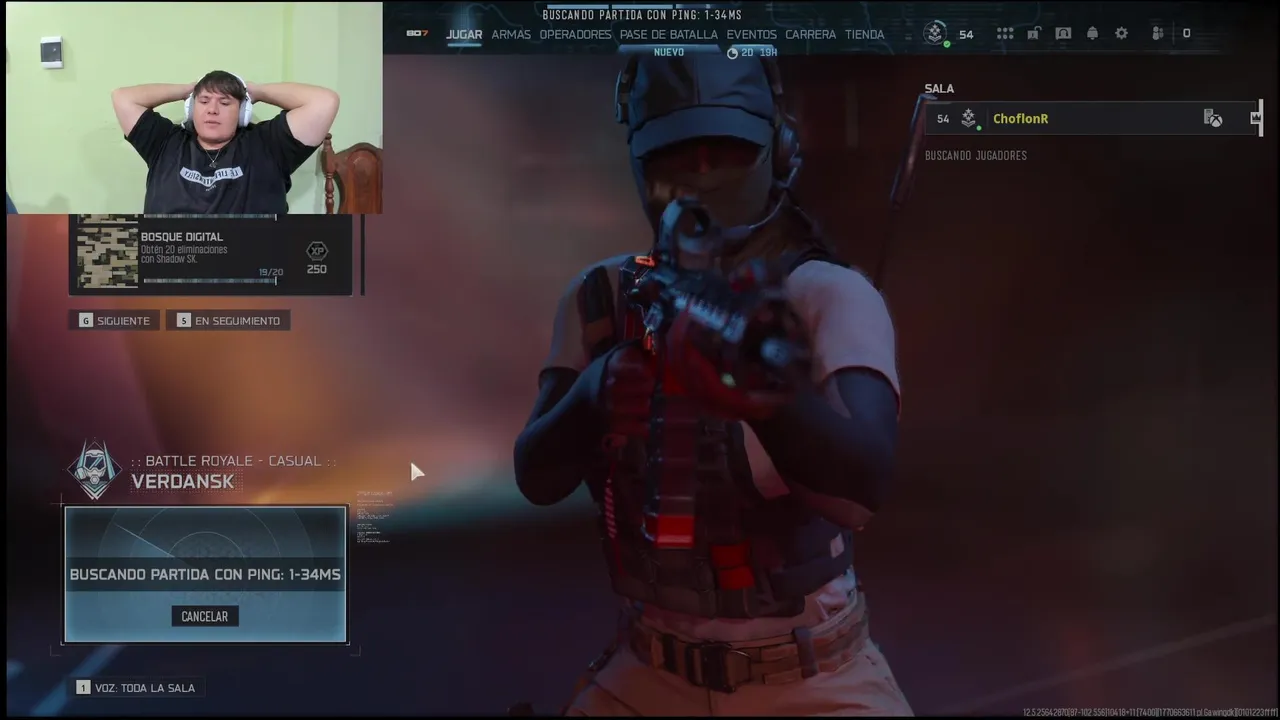Open the TIENDA store tab

(x=864, y=34)
